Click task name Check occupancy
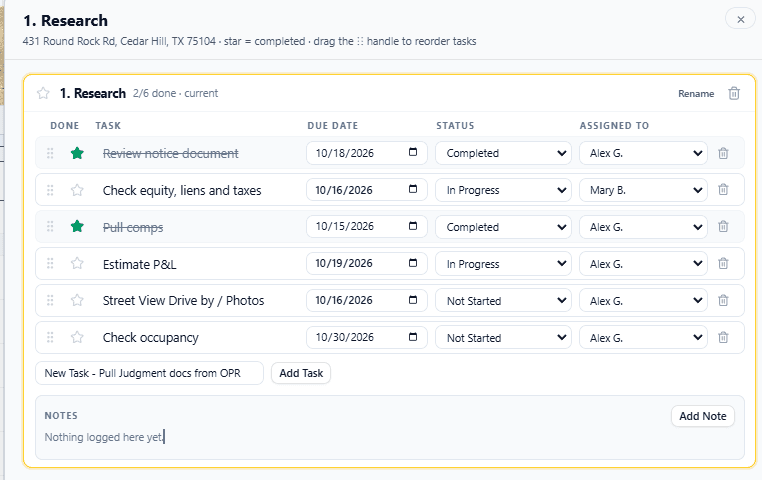 click(151, 338)
